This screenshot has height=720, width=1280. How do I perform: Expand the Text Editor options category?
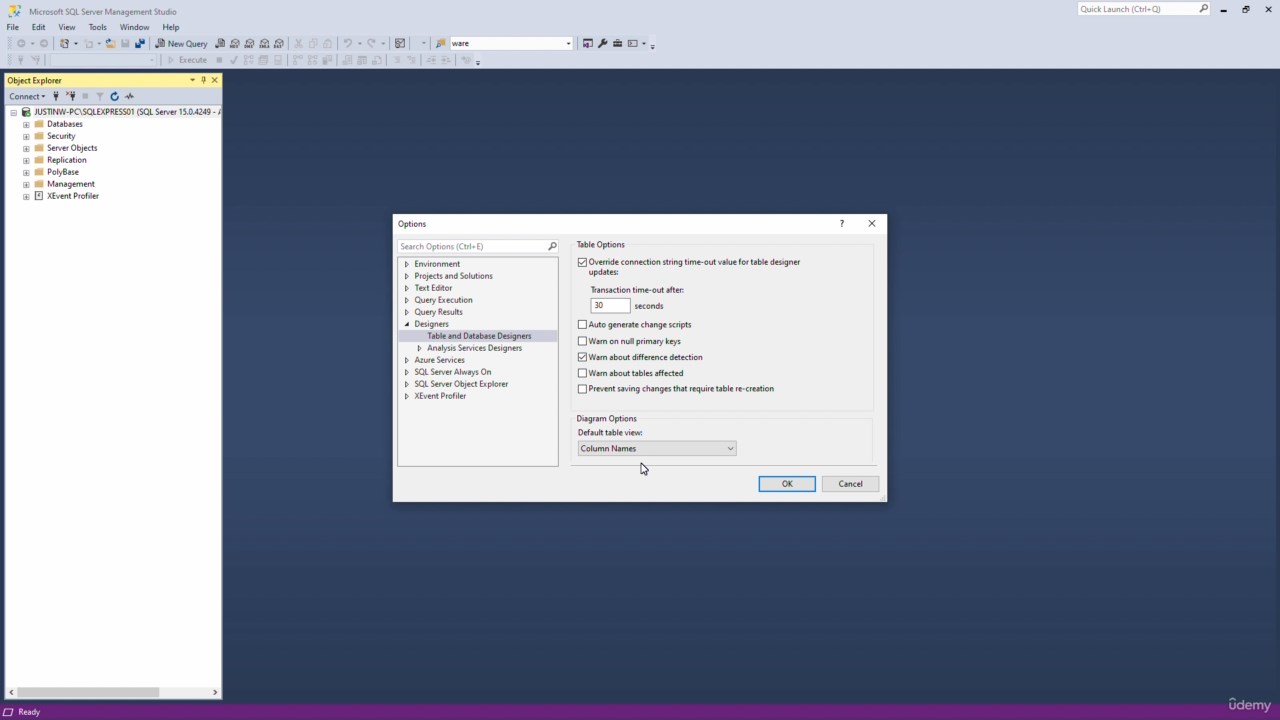(x=407, y=288)
